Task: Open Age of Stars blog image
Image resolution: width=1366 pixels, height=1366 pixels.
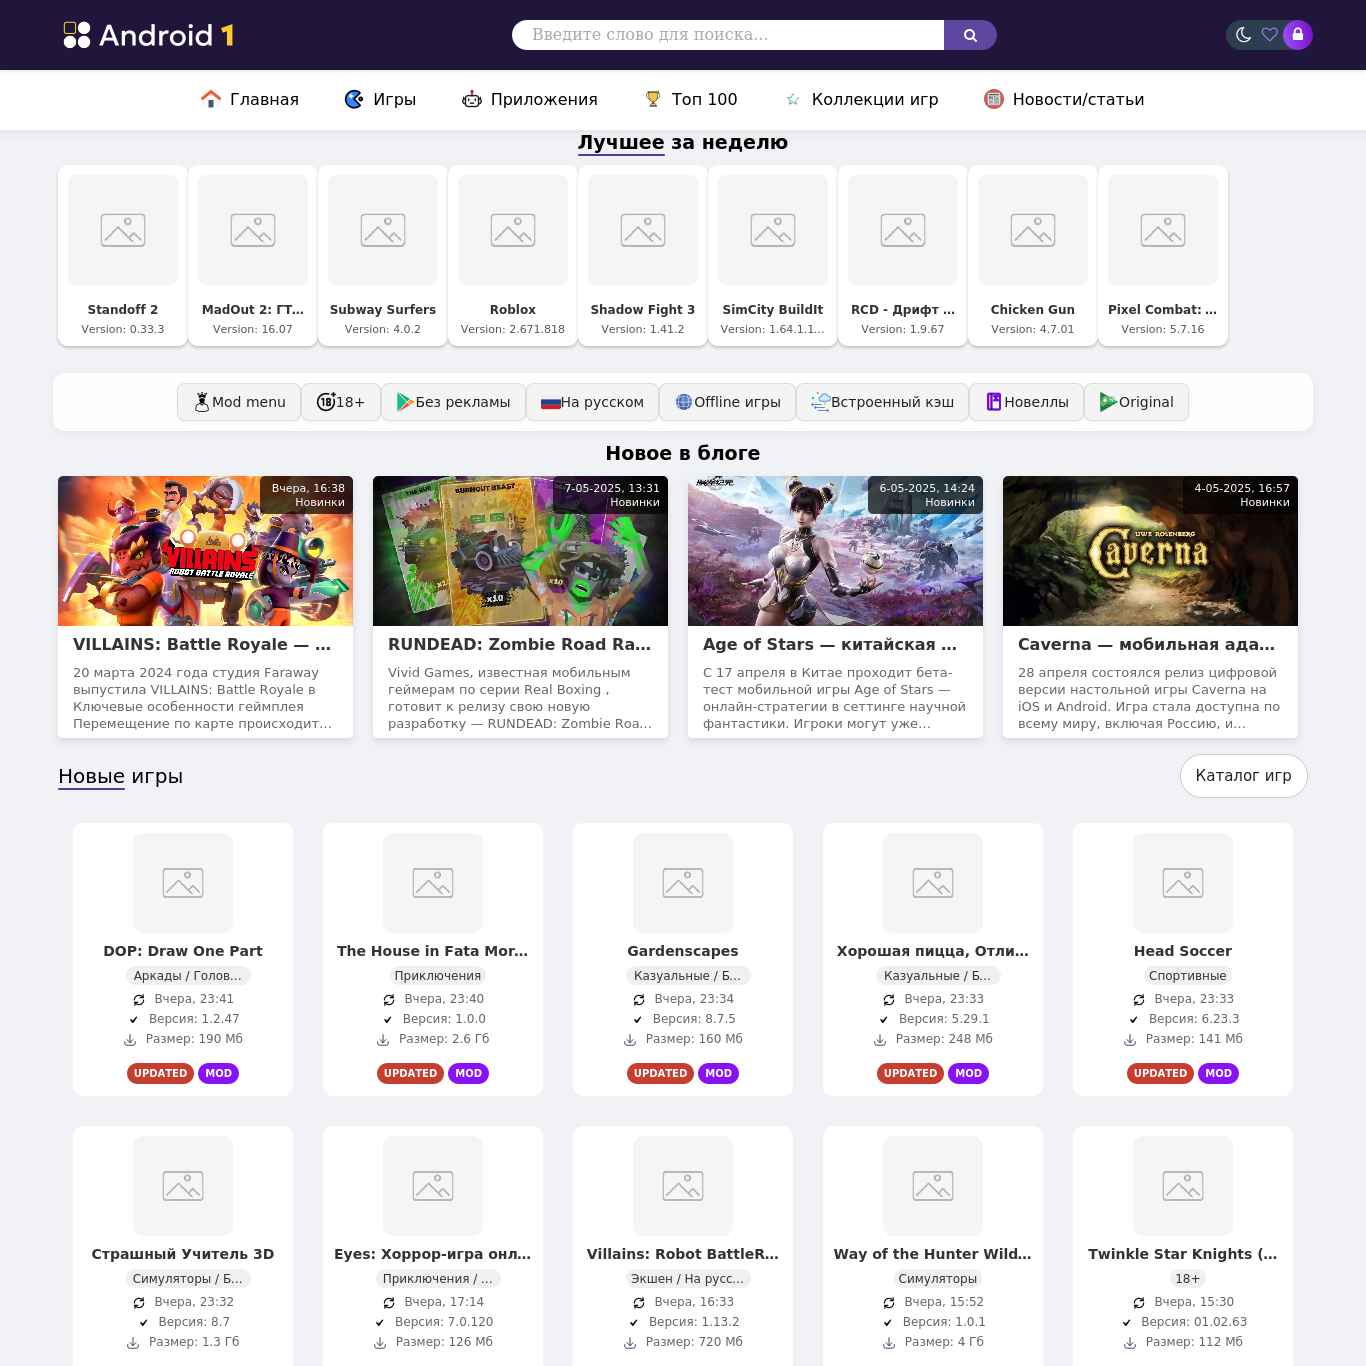Action: pyautogui.click(x=835, y=551)
